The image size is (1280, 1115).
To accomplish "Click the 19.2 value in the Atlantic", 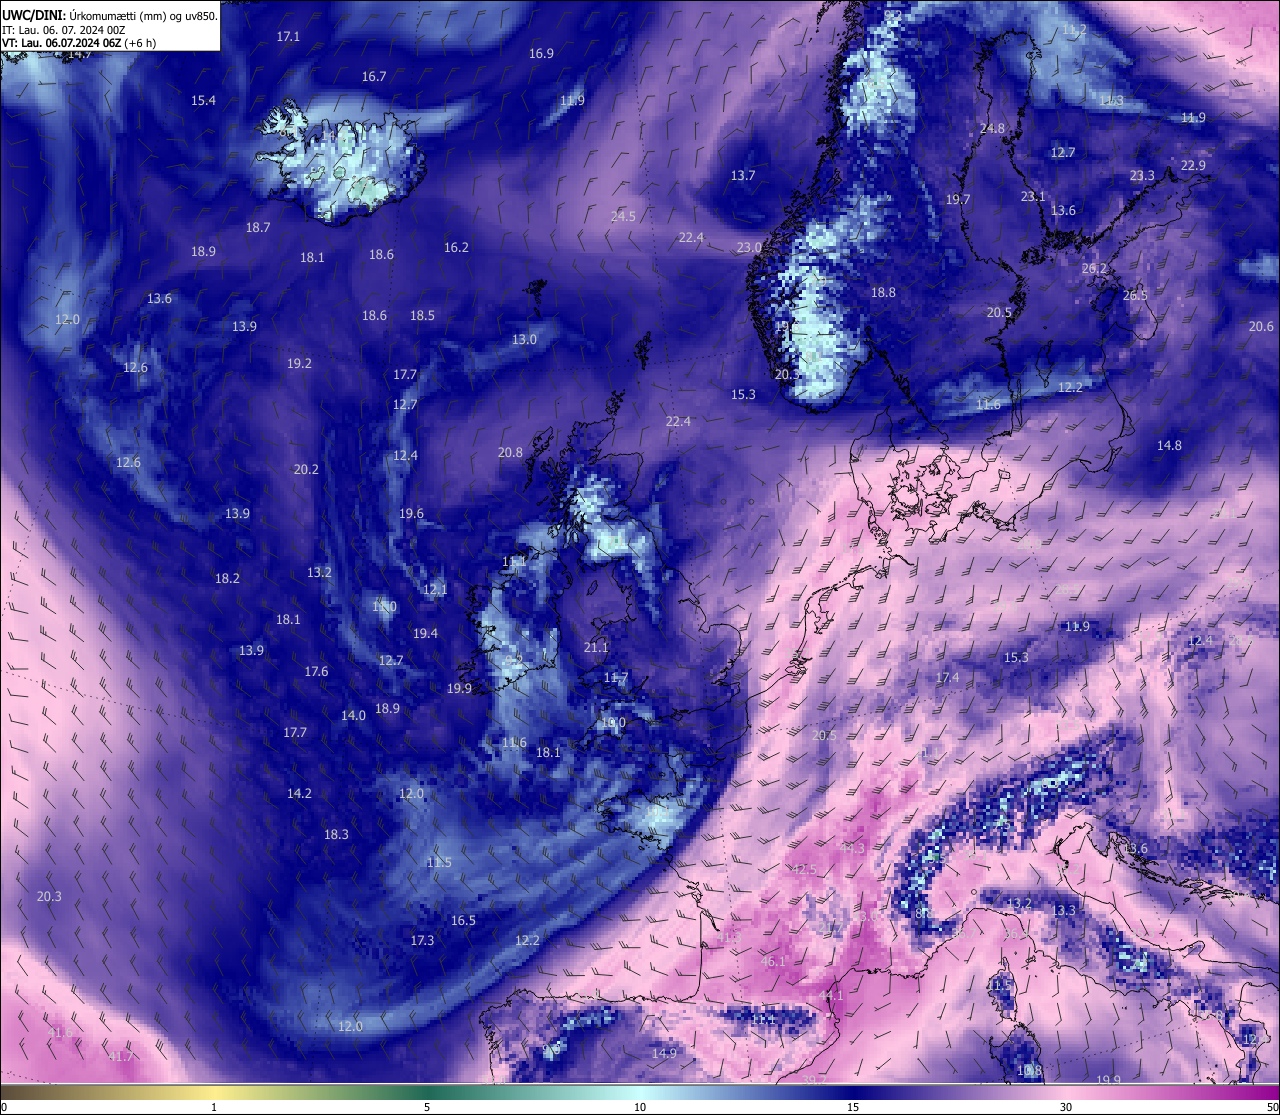I will (299, 363).
